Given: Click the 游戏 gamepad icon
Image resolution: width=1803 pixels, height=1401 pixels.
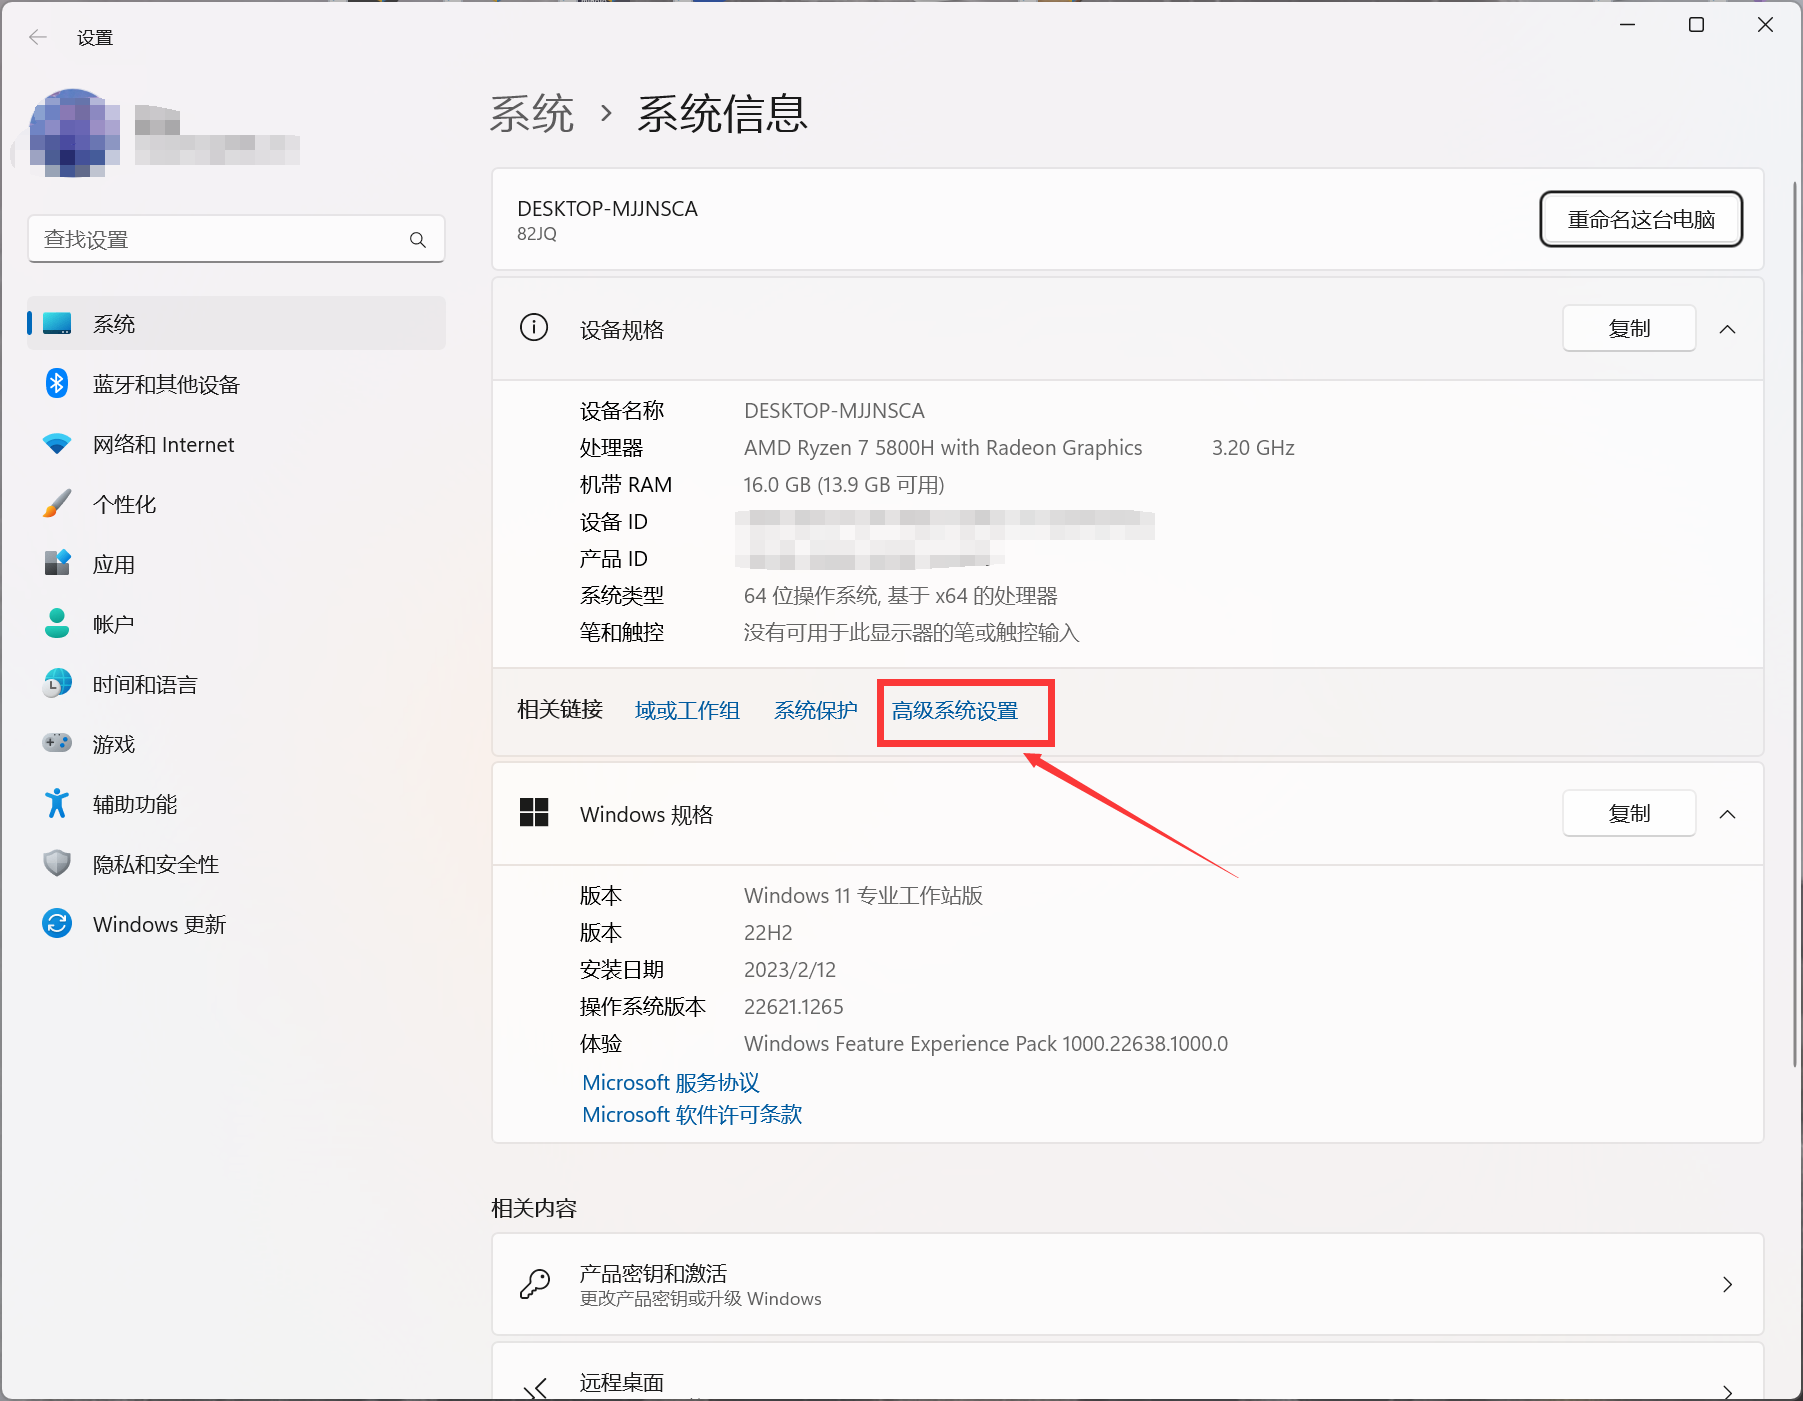Looking at the screenshot, I should [57, 743].
